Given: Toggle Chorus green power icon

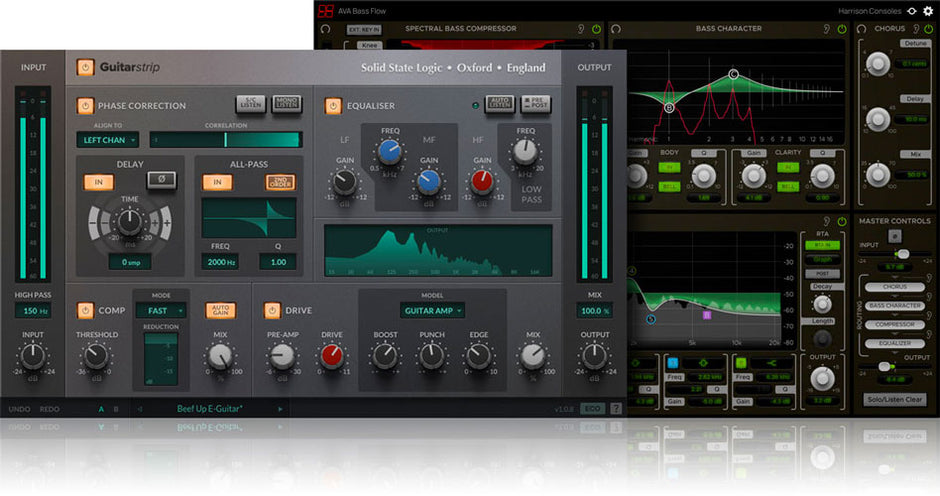Looking at the screenshot, I should coord(929,29).
